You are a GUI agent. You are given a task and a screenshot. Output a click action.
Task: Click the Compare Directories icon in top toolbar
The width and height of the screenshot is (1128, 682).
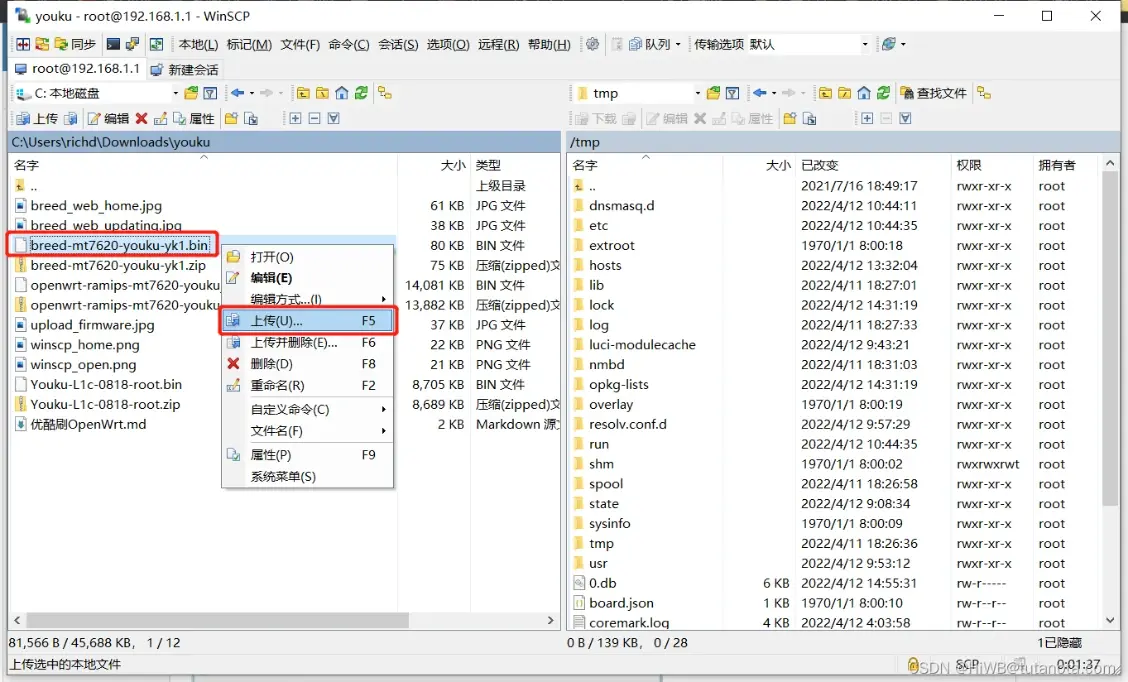(x=23, y=45)
